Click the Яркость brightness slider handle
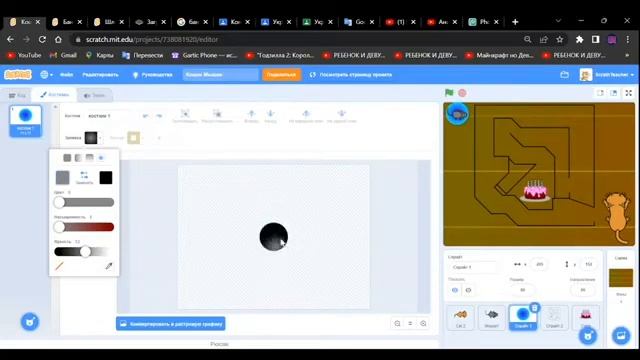Image resolution: width=640 pixels, height=360 pixels. pyautogui.click(x=85, y=252)
